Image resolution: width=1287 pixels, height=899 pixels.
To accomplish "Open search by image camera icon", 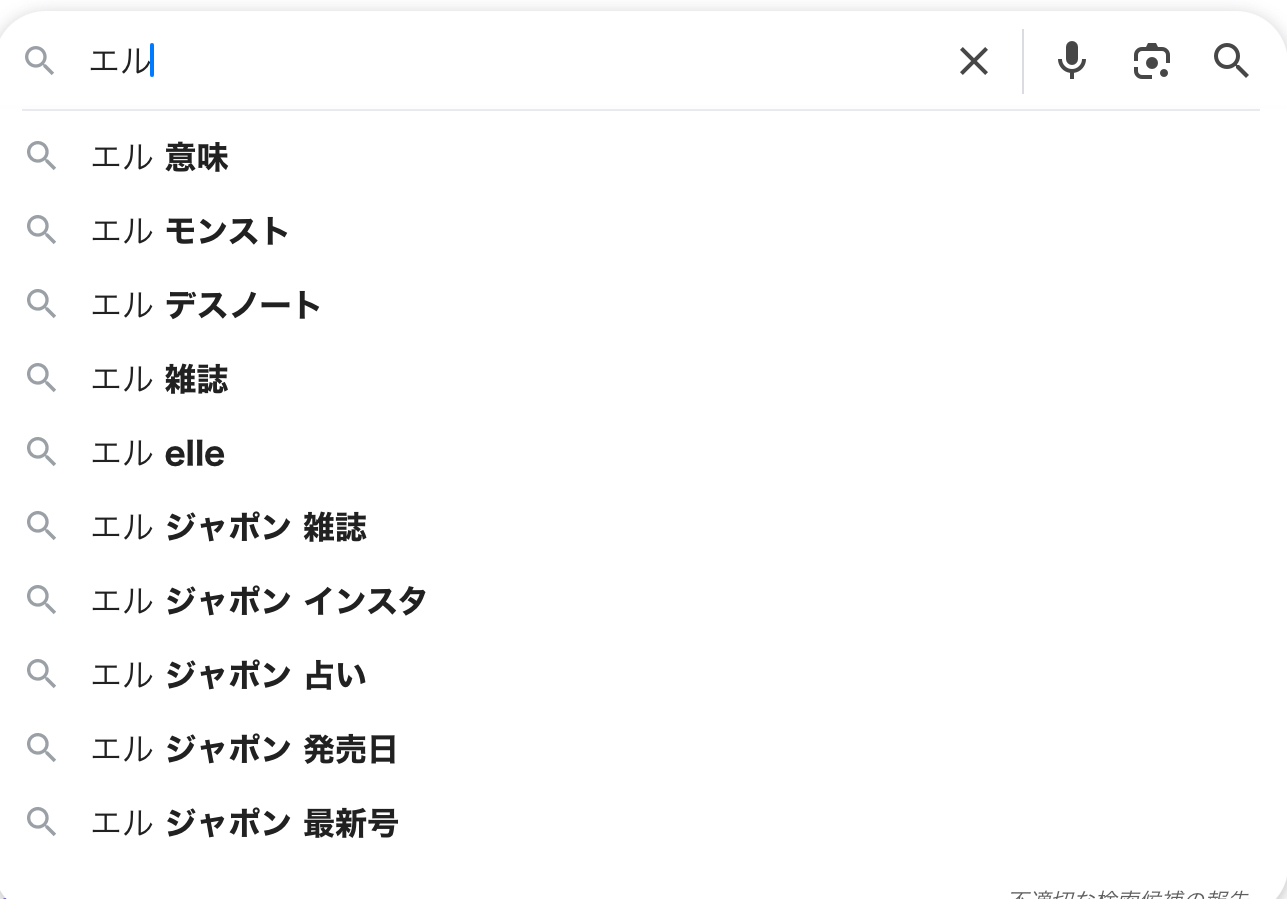I will tap(1151, 61).
